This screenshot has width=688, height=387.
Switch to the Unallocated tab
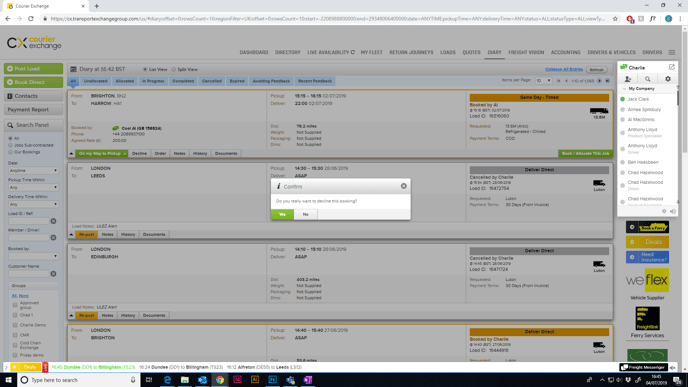point(95,81)
